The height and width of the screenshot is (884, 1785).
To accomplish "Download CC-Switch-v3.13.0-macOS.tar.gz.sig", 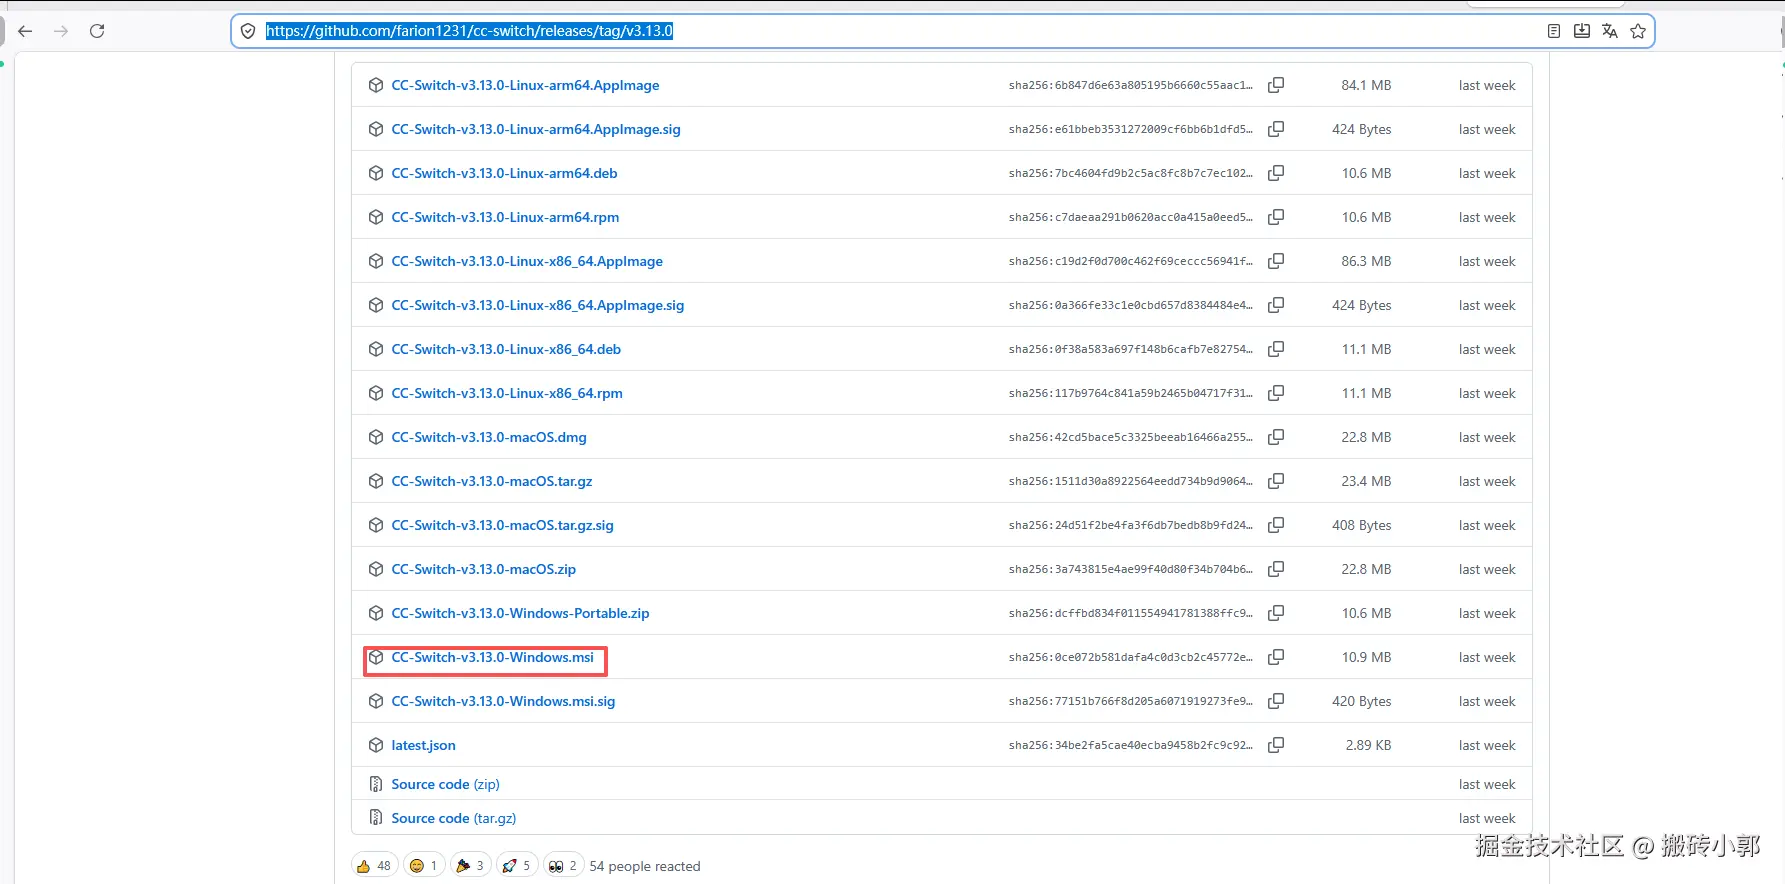I will coord(503,525).
